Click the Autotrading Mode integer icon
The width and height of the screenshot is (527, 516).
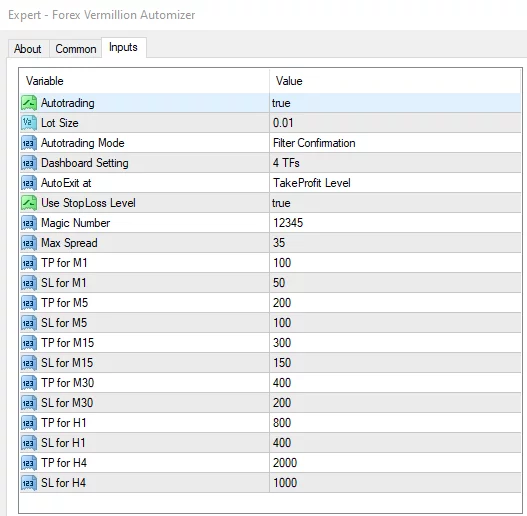[x=29, y=143]
